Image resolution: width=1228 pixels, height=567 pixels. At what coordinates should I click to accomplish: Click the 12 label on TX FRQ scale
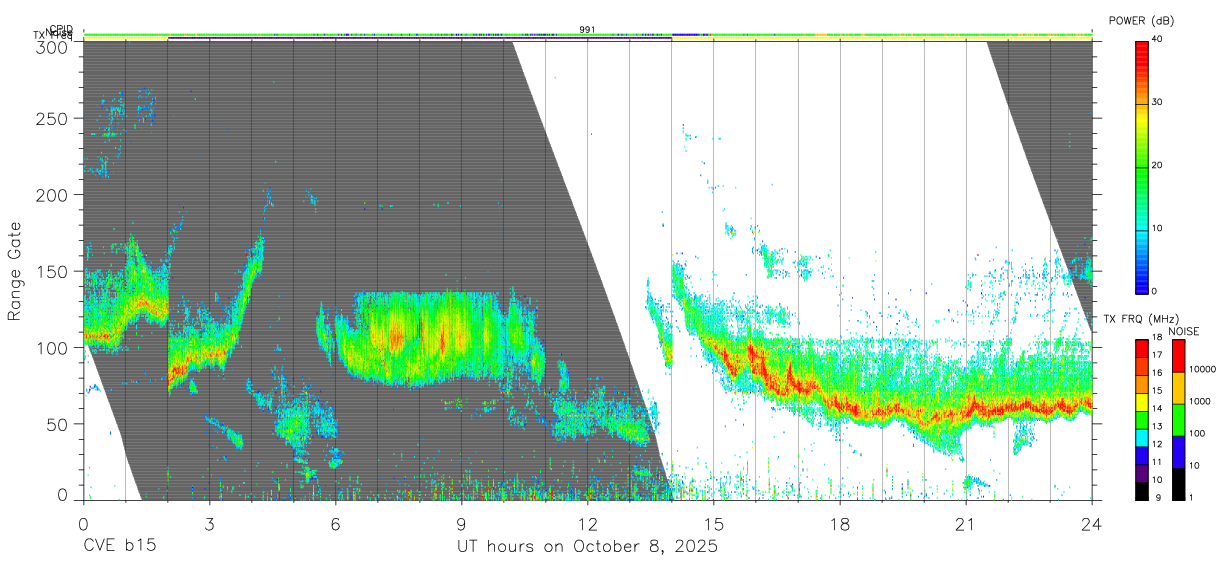(x=1159, y=444)
